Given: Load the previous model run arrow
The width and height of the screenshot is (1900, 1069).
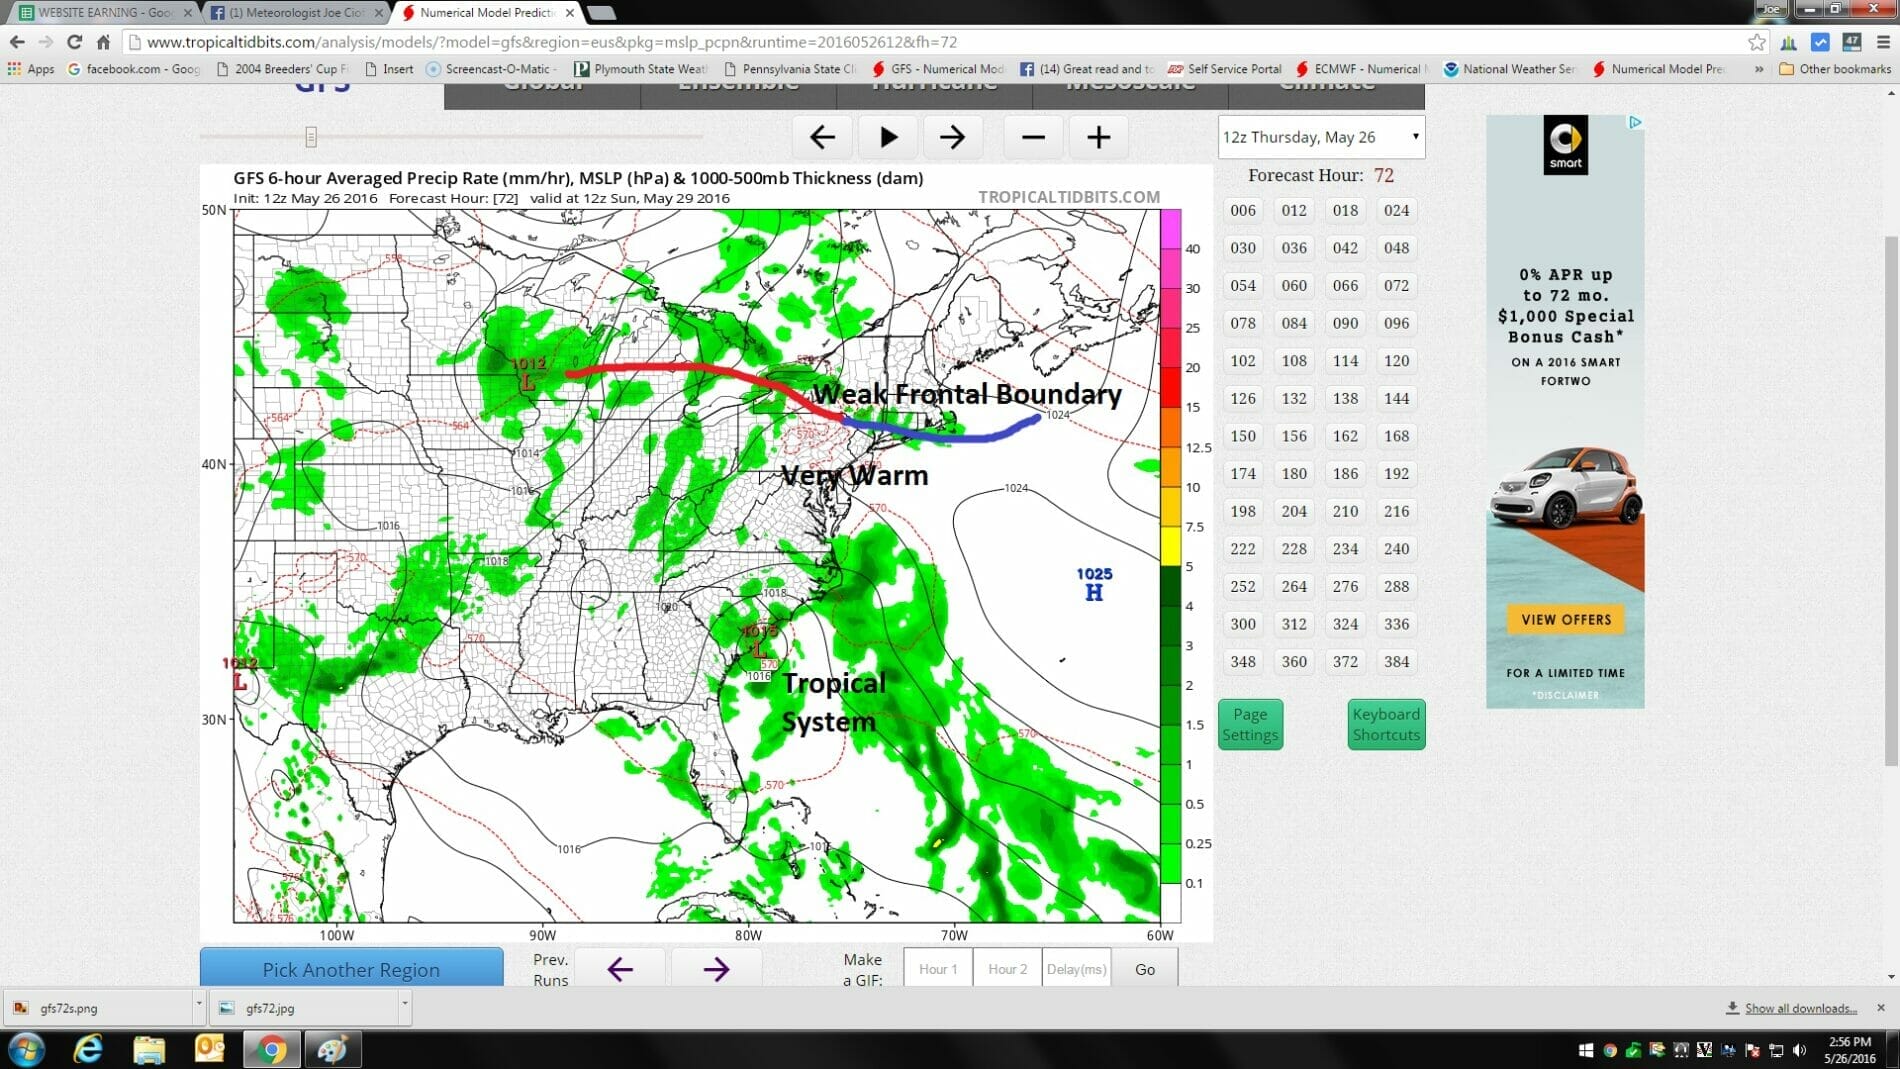Looking at the screenshot, I should click(620, 968).
